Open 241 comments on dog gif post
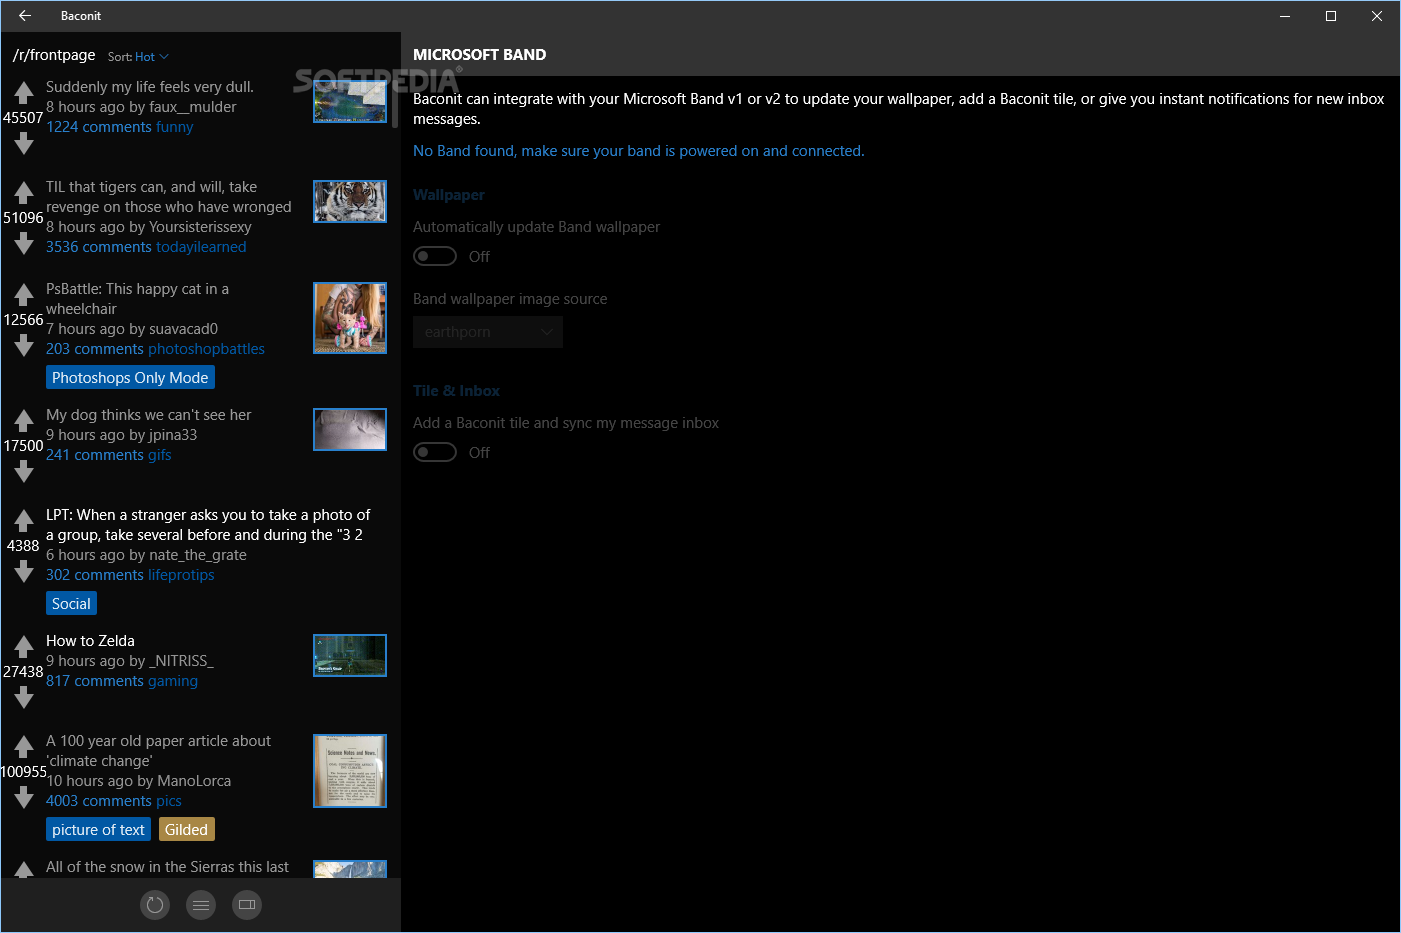Screen dimensions: 1401x933 [95, 455]
